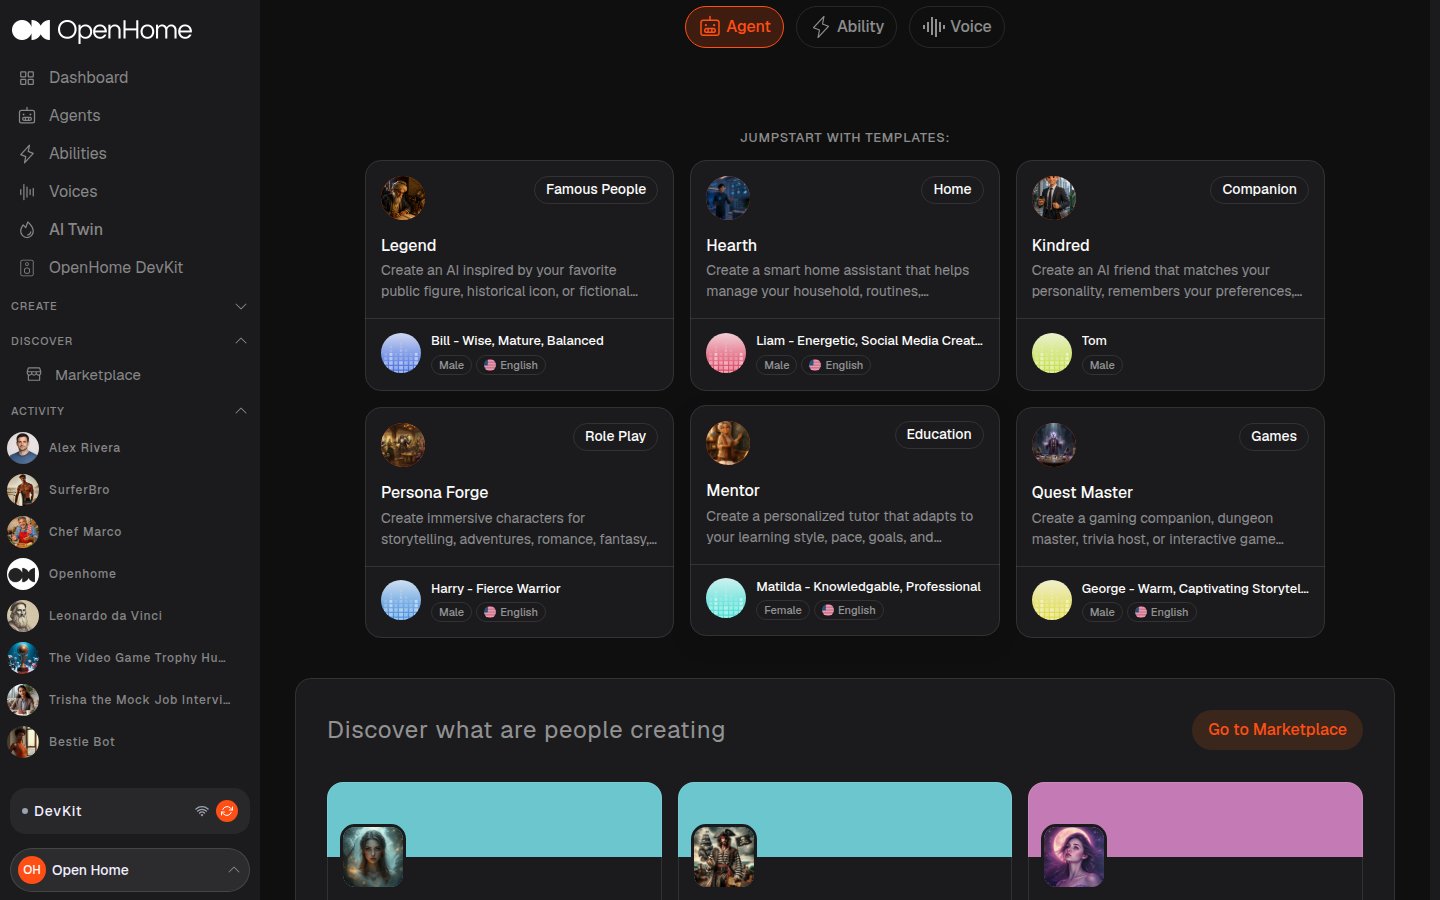Click Liam voice pink orb icon

[726, 353]
